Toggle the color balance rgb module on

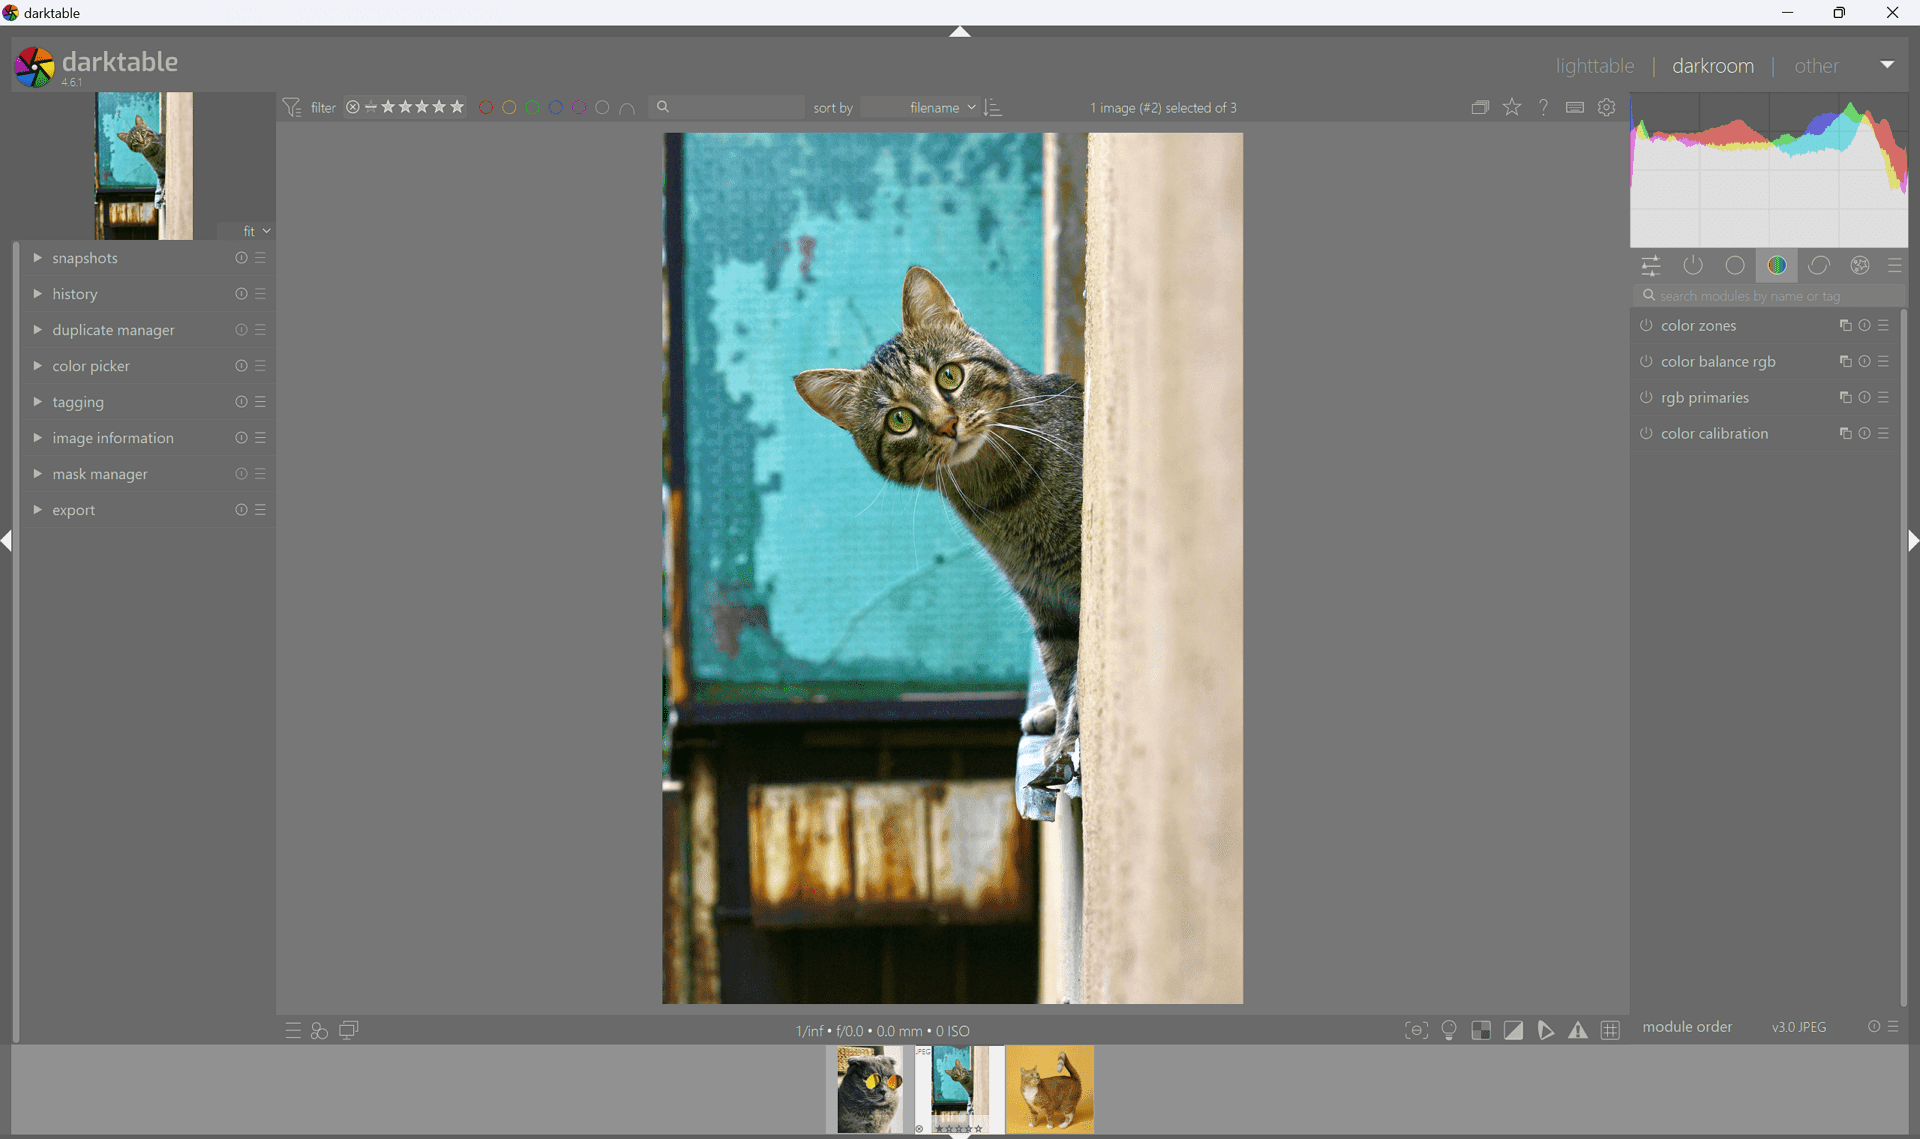pyautogui.click(x=1646, y=362)
